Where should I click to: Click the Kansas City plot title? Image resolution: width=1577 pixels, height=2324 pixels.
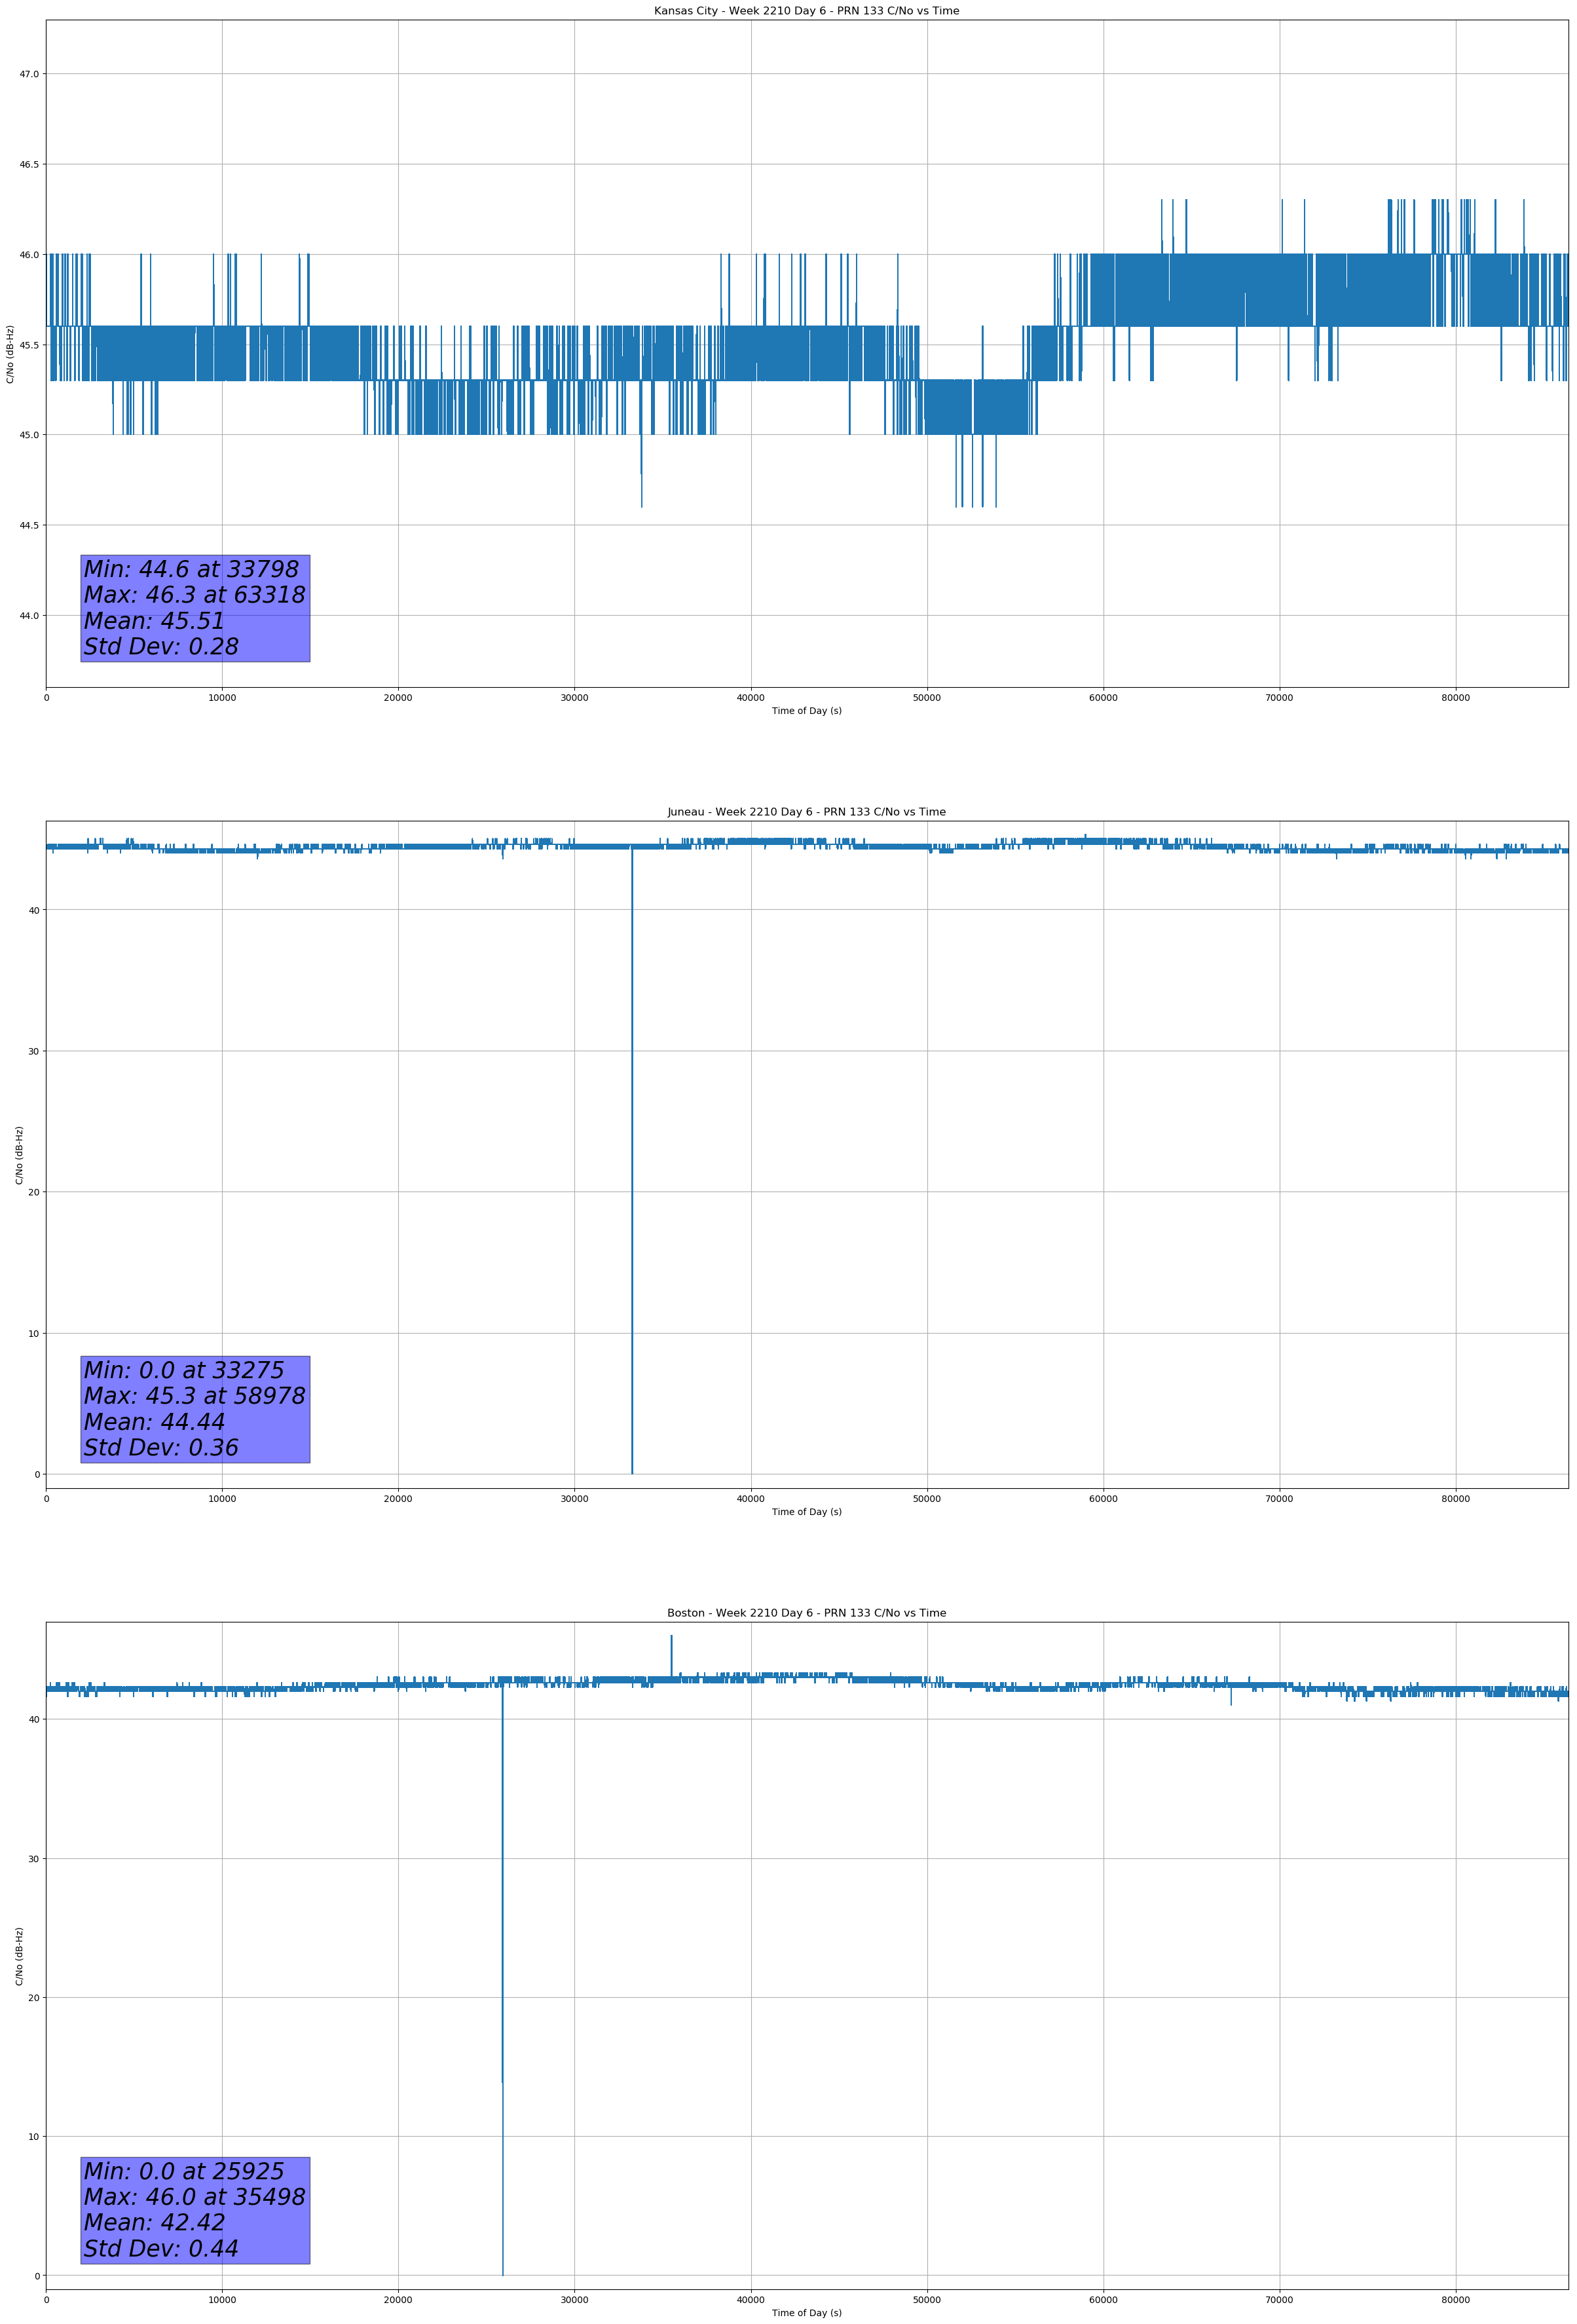[806, 11]
